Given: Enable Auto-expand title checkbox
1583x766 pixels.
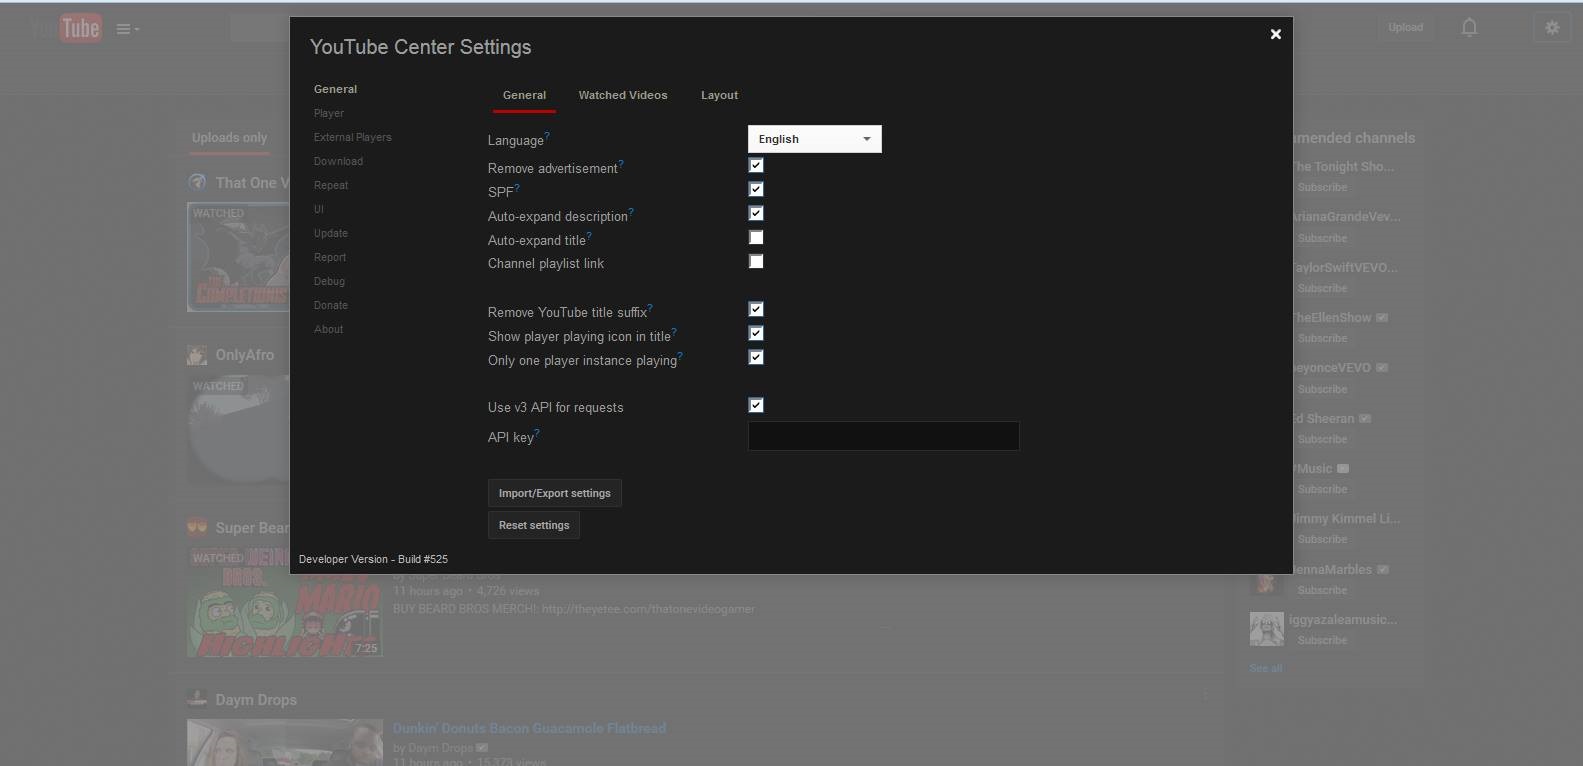Looking at the screenshot, I should 756,237.
